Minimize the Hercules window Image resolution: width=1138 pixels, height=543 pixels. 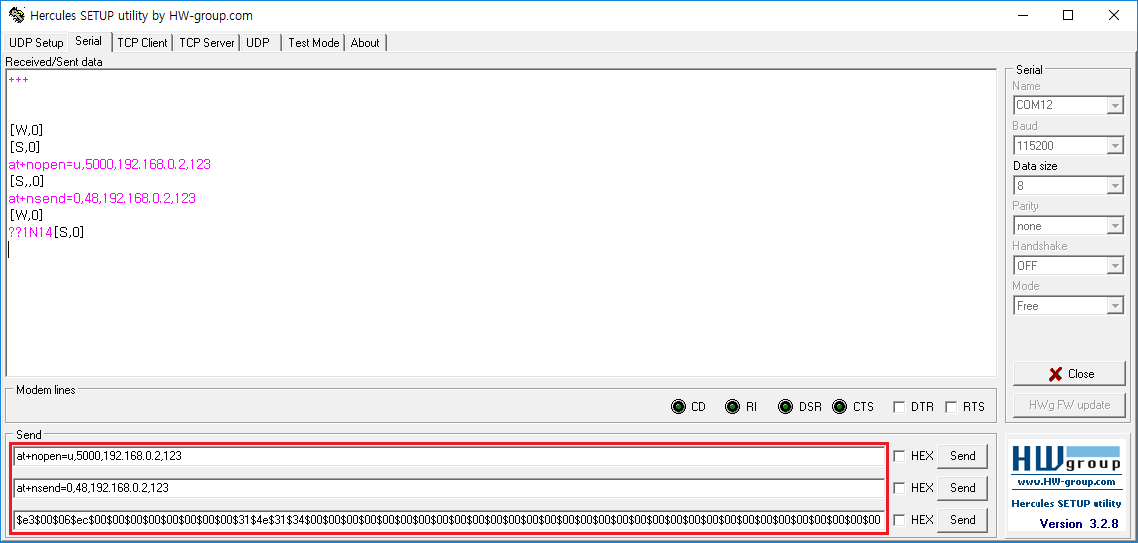(1023, 15)
